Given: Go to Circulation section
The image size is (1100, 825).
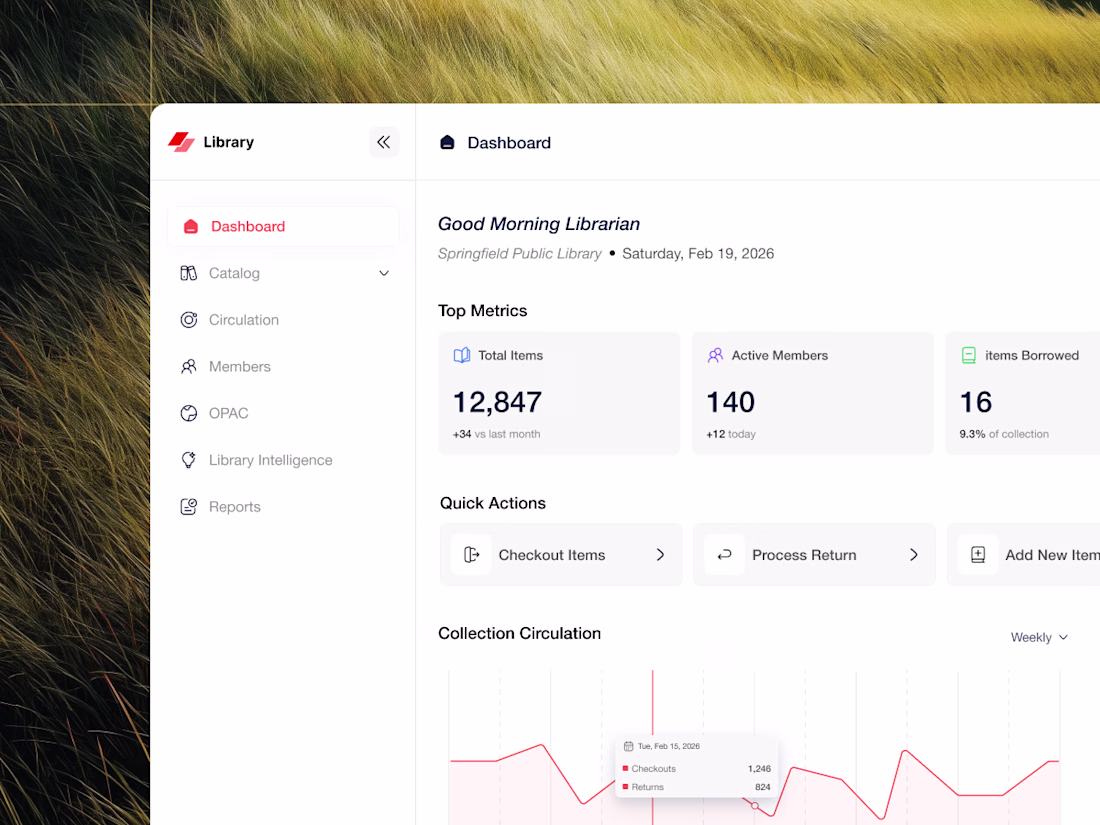Looking at the screenshot, I should pyautogui.click(x=283, y=320).
